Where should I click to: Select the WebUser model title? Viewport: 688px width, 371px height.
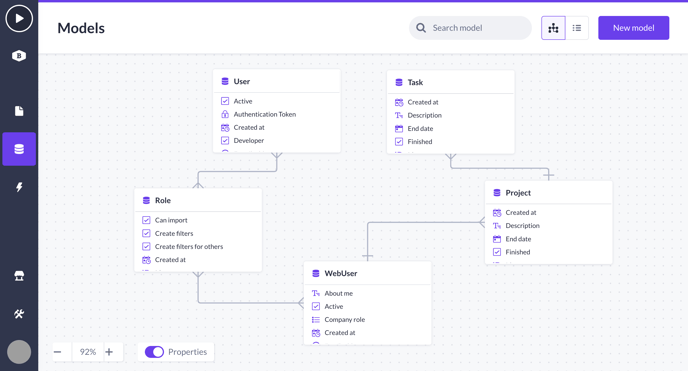[341, 273]
